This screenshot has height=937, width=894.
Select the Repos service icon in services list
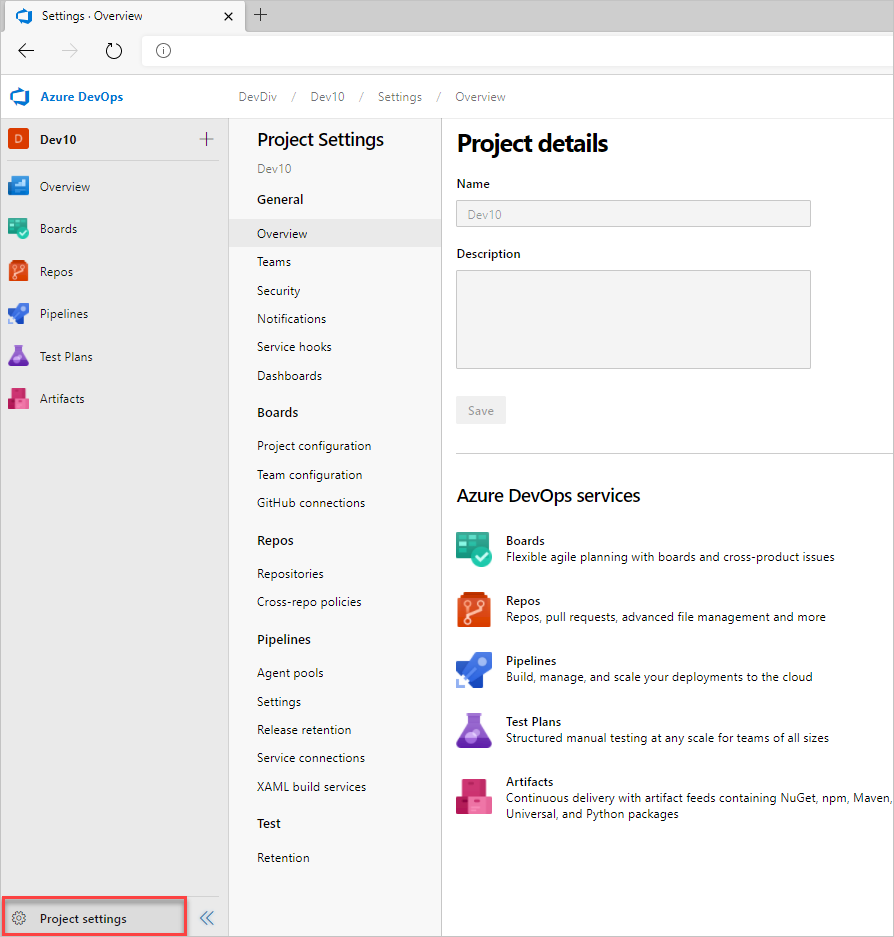point(473,609)
